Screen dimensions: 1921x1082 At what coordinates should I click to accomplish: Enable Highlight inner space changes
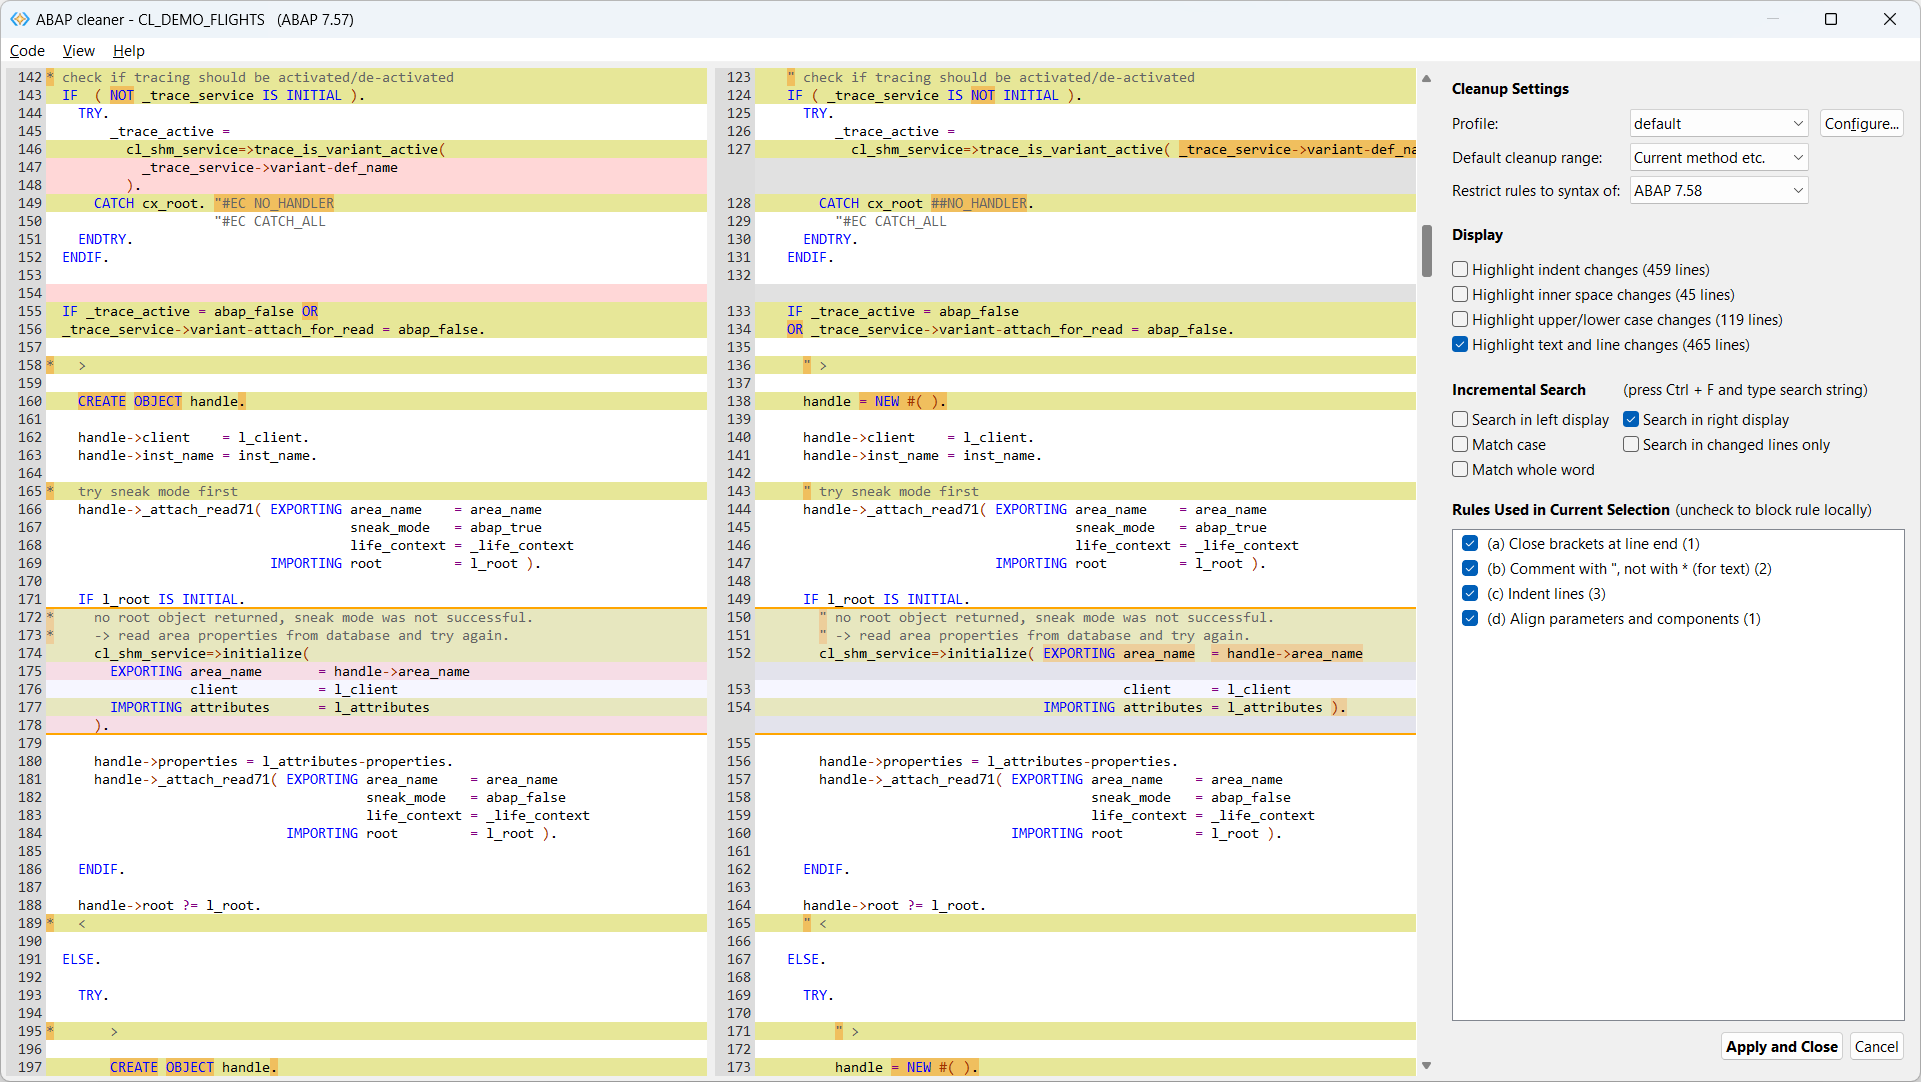click(1460, 294)
